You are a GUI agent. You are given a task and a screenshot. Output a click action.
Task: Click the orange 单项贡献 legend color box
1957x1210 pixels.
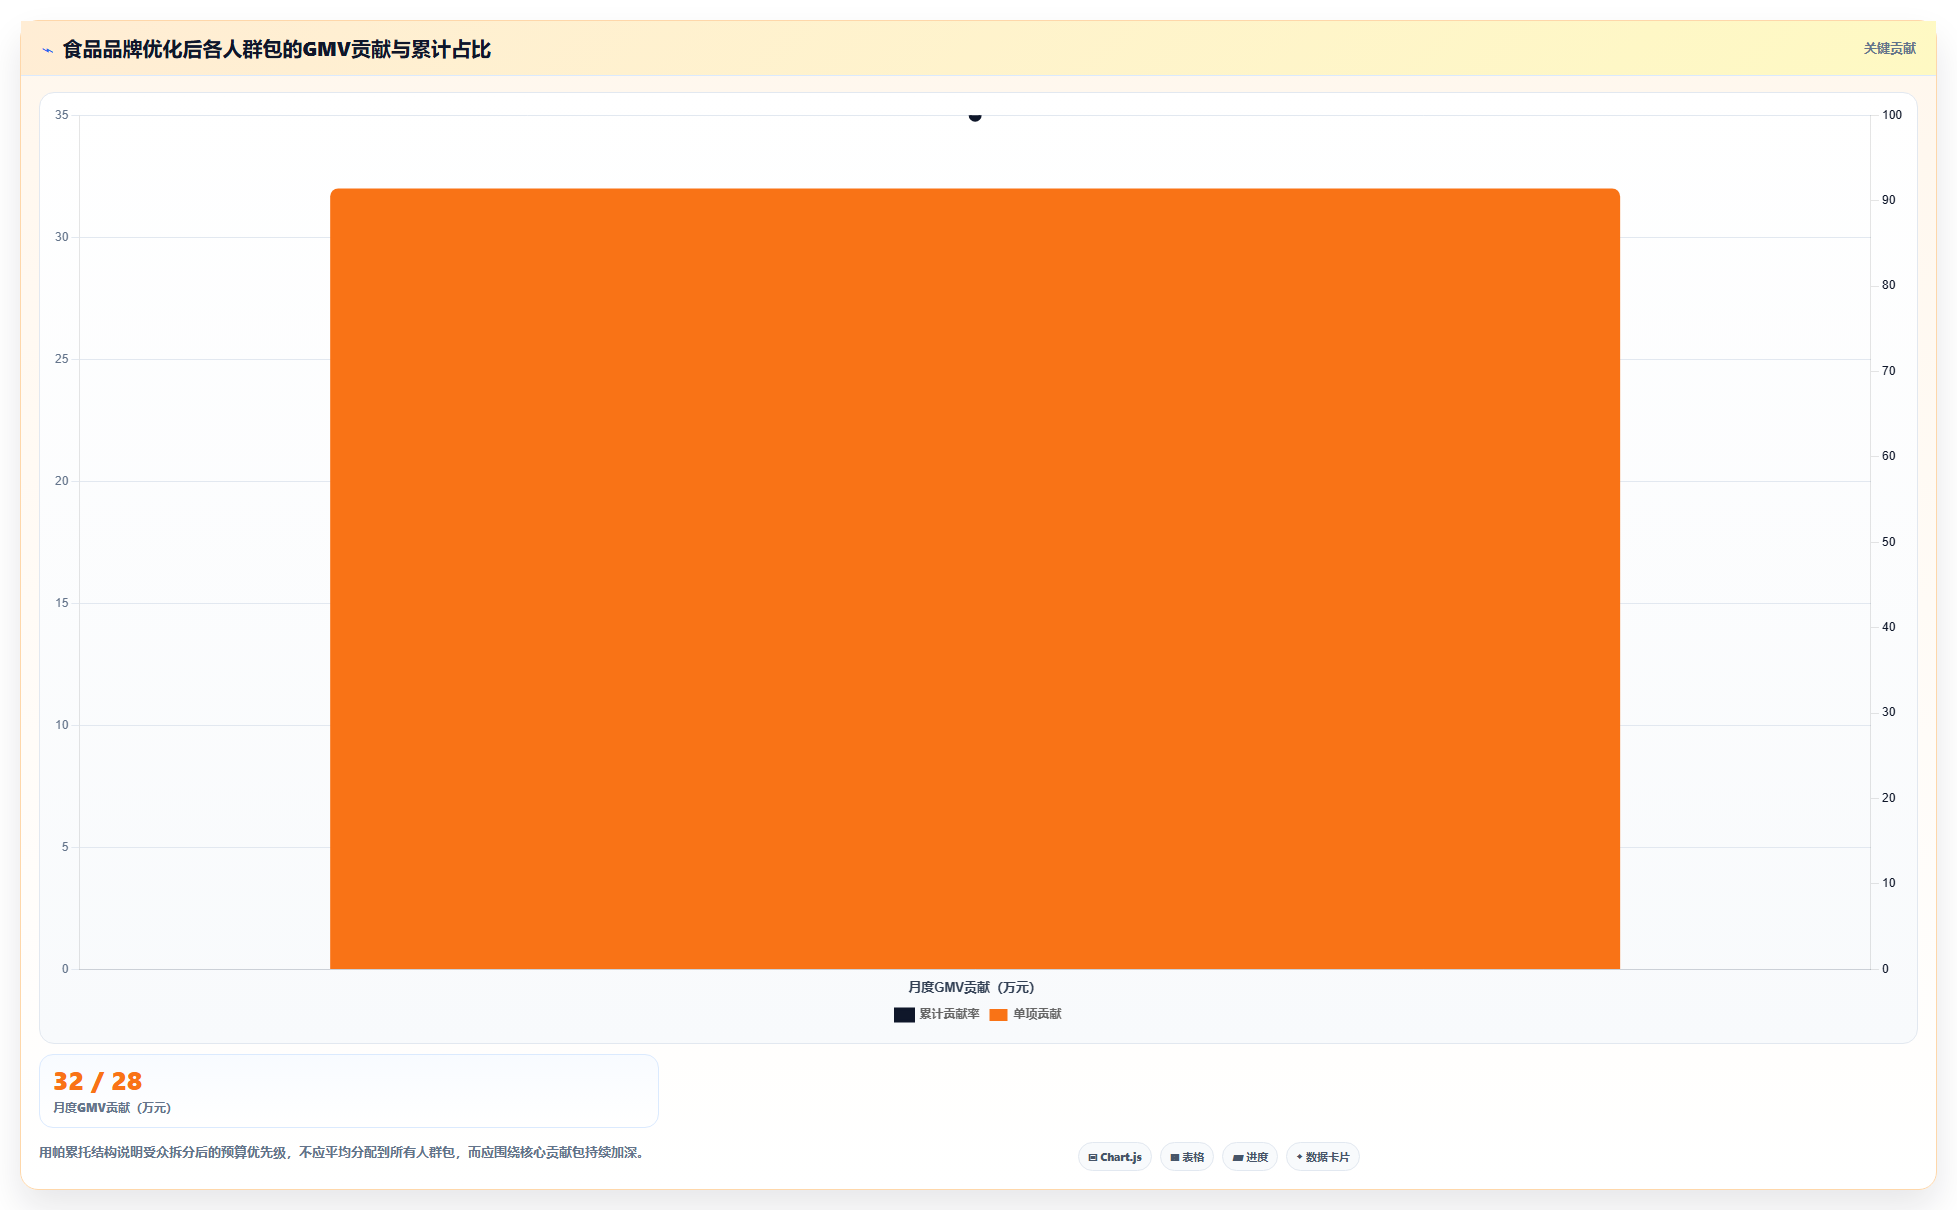point(998,1015)
